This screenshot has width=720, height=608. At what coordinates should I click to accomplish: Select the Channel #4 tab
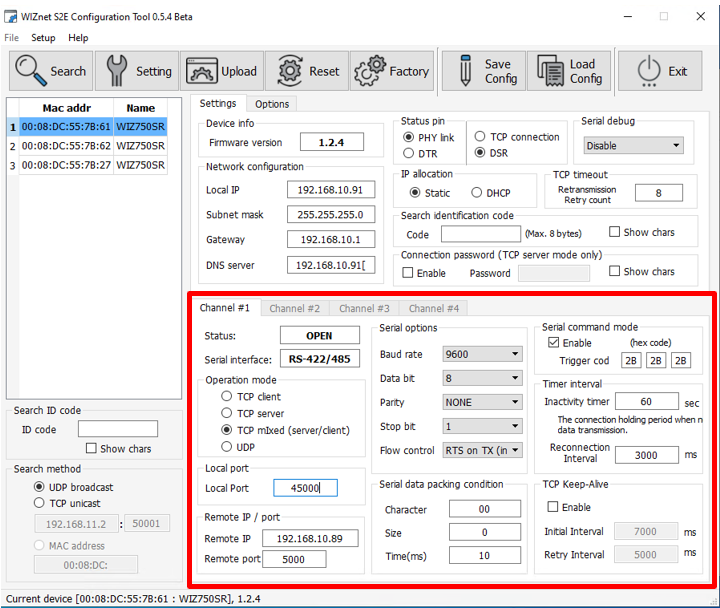434,308
